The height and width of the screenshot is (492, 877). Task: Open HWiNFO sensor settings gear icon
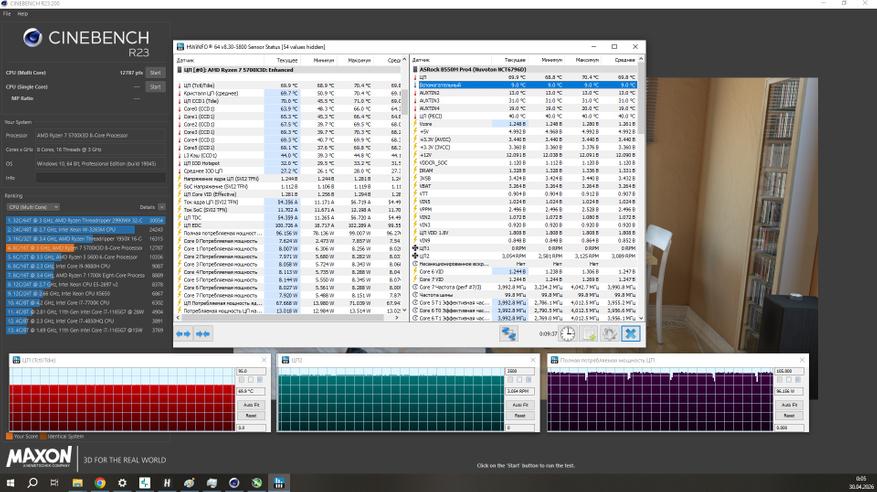click(x=609, y=334)
